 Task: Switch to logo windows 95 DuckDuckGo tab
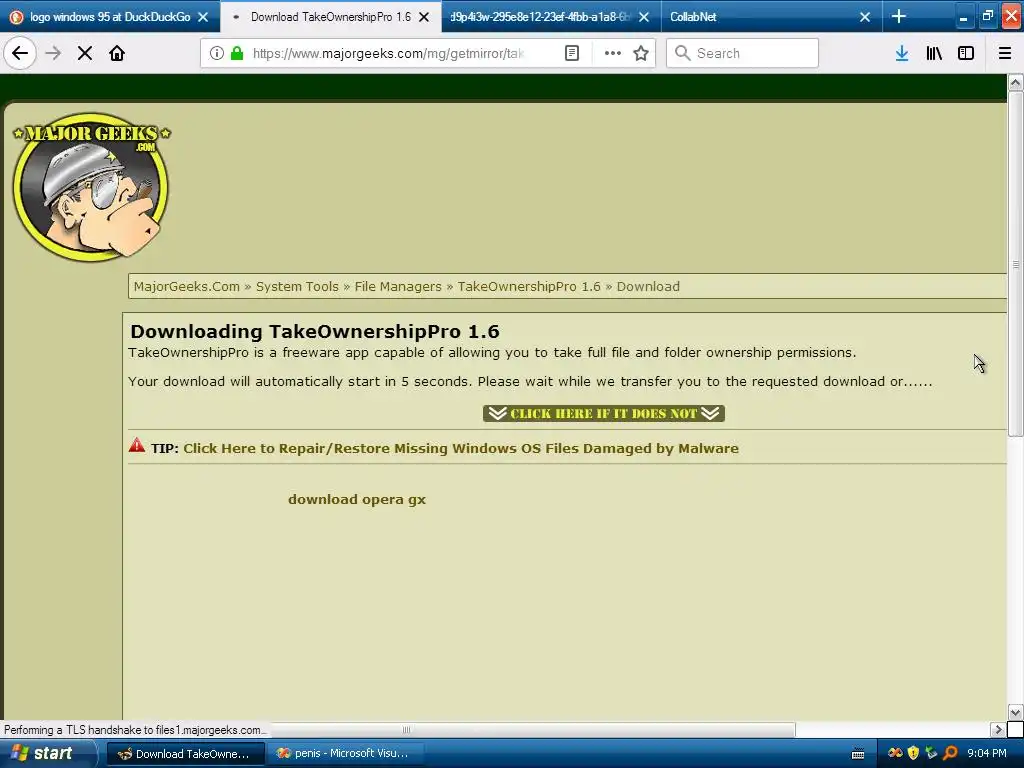point(110,17)
